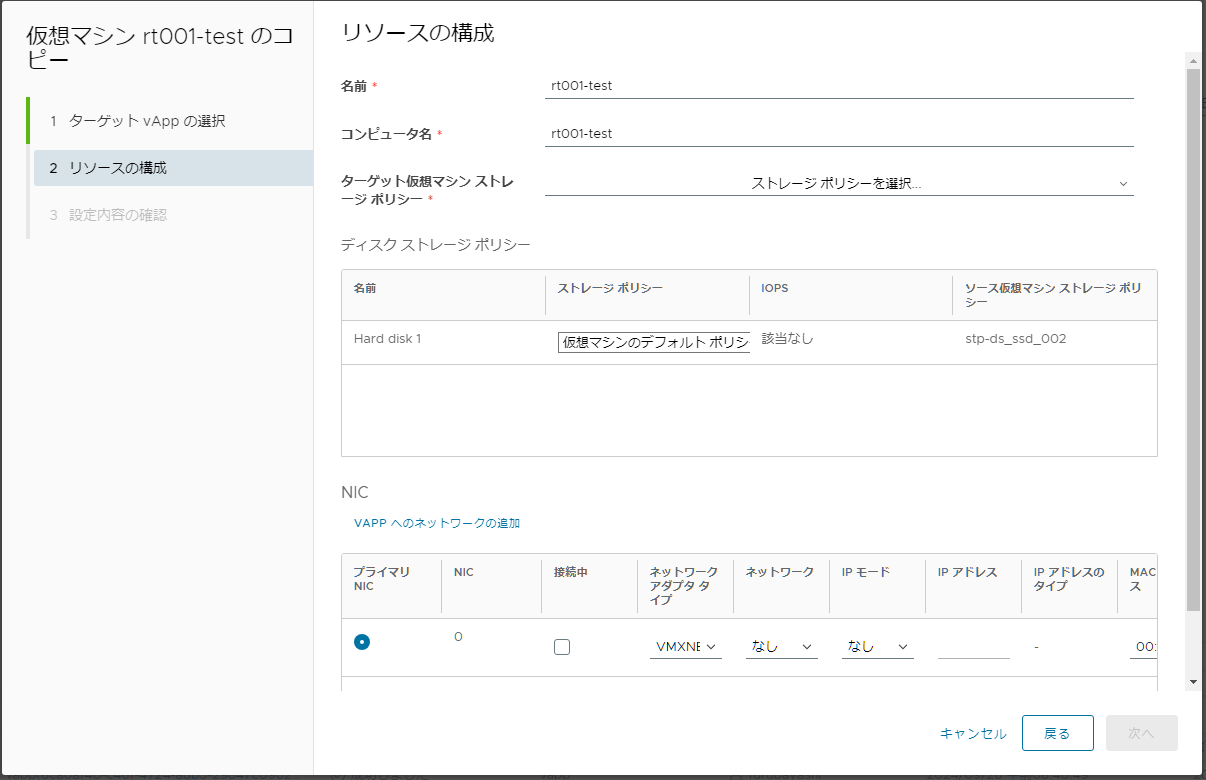Open the network adapter type VMXNET dropdown
1206x780 pixels.
click(686, 647)
